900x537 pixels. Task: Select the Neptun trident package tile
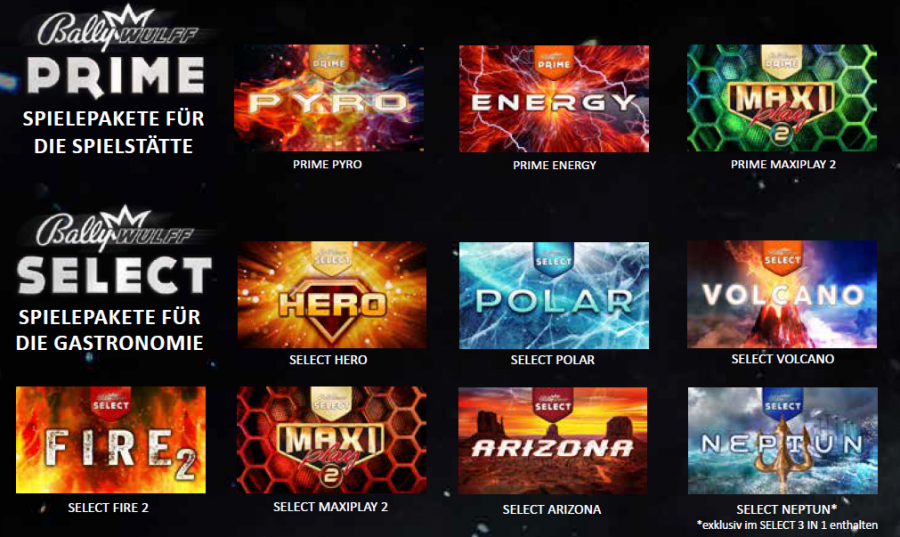(x=783, y=441)
